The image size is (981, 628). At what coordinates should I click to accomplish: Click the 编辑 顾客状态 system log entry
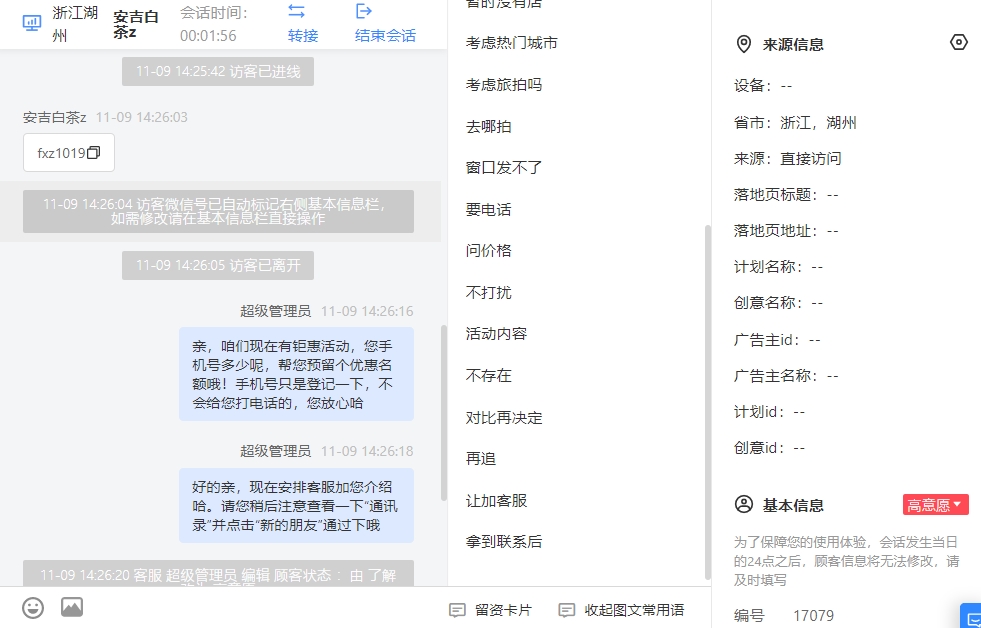click(x=218, y=575)
